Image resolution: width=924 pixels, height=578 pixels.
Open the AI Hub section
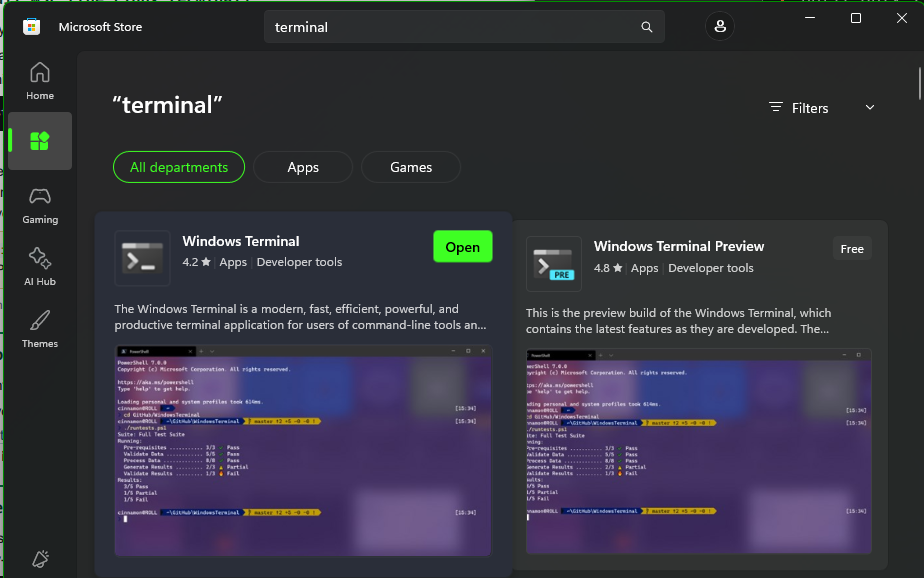pyautogui.click(x=40, y=267)
